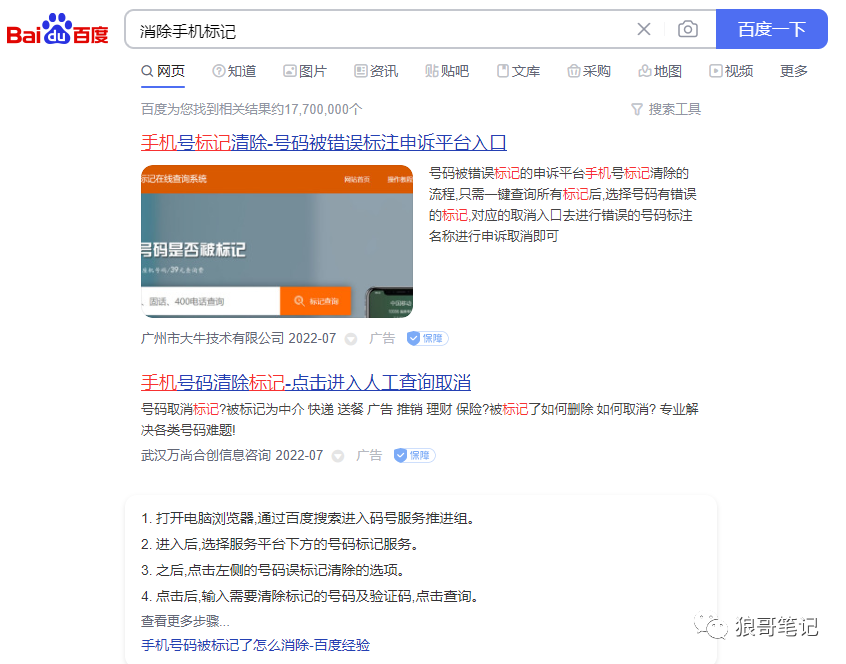Click 保障 badge under 广州市大牛技术有限公司
Screen dimensions: 846x664
(x=427, y=338)
